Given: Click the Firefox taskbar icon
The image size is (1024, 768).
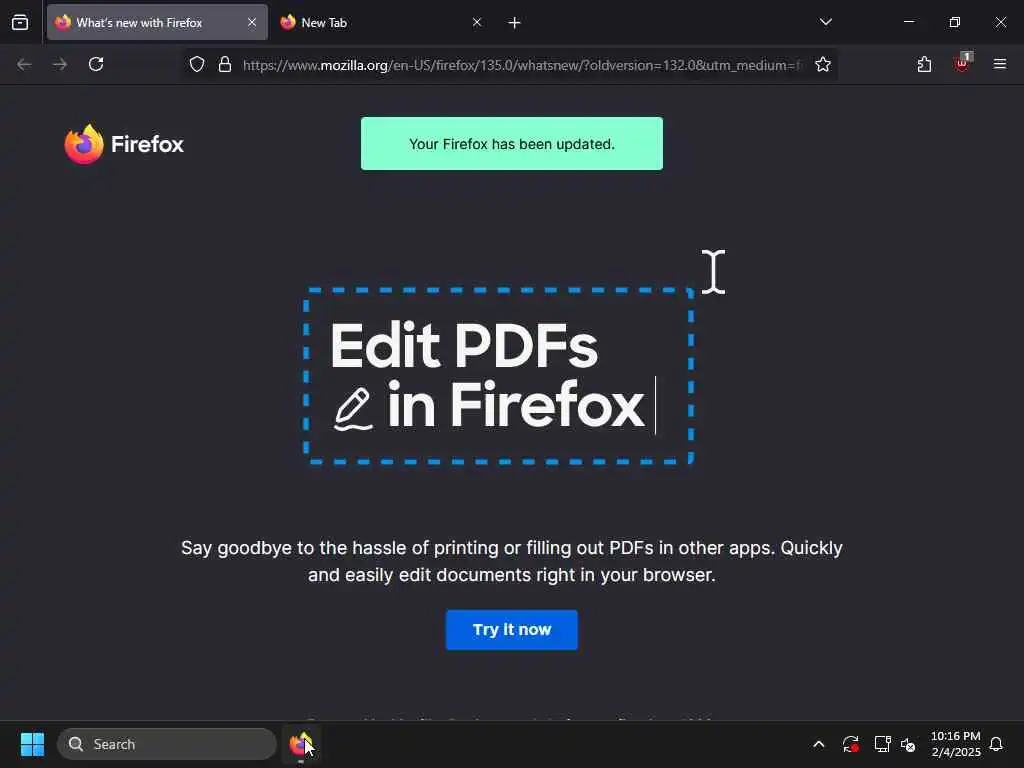Looking at the screenshot, I should pos(301,744).
